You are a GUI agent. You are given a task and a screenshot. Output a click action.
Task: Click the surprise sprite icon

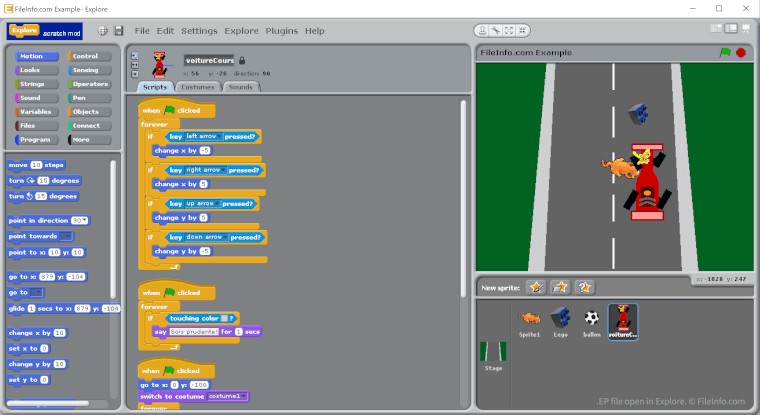tap(585, 287)
